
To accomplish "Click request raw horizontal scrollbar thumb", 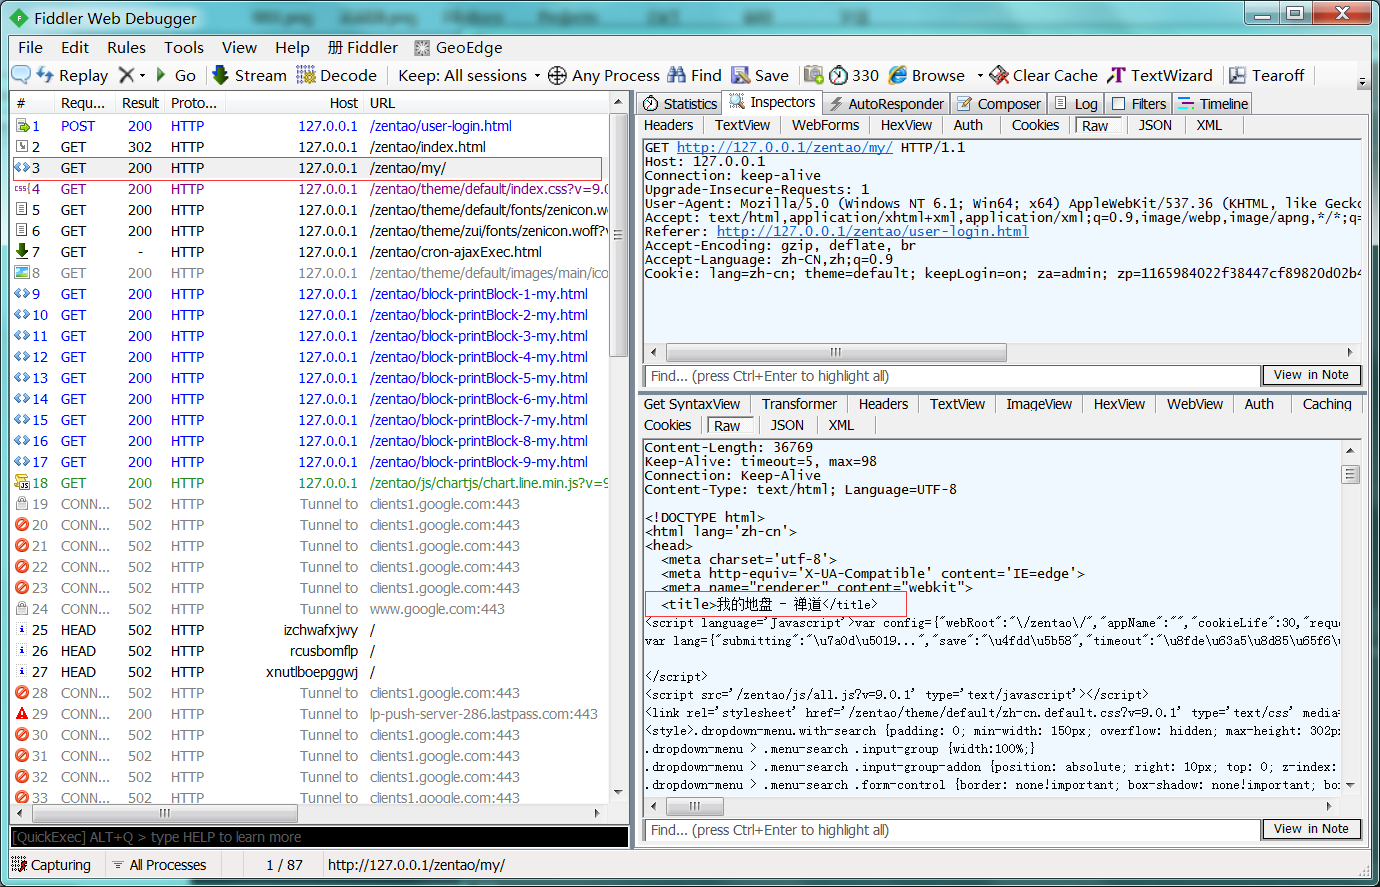I will coord(836,352).
